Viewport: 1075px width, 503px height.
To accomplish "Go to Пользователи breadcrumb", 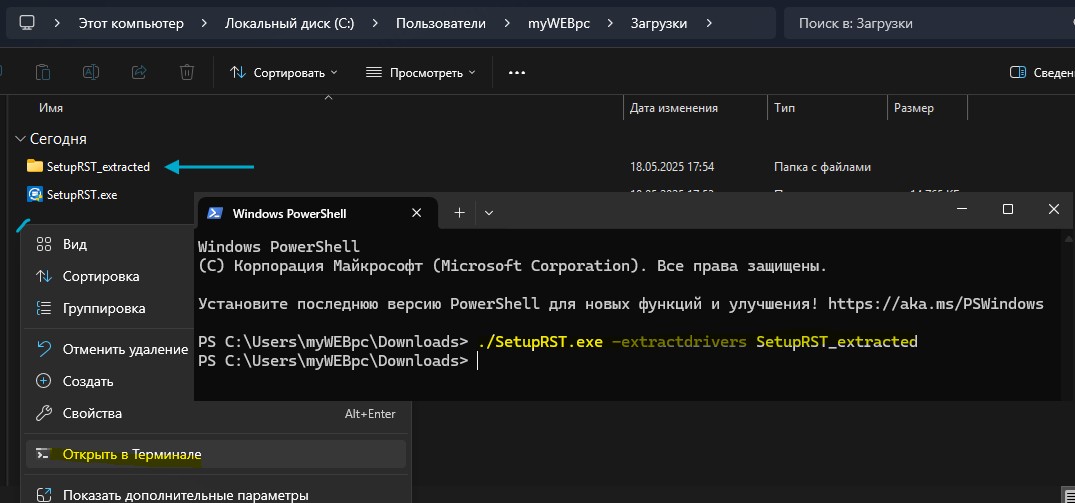I will 441,23.
